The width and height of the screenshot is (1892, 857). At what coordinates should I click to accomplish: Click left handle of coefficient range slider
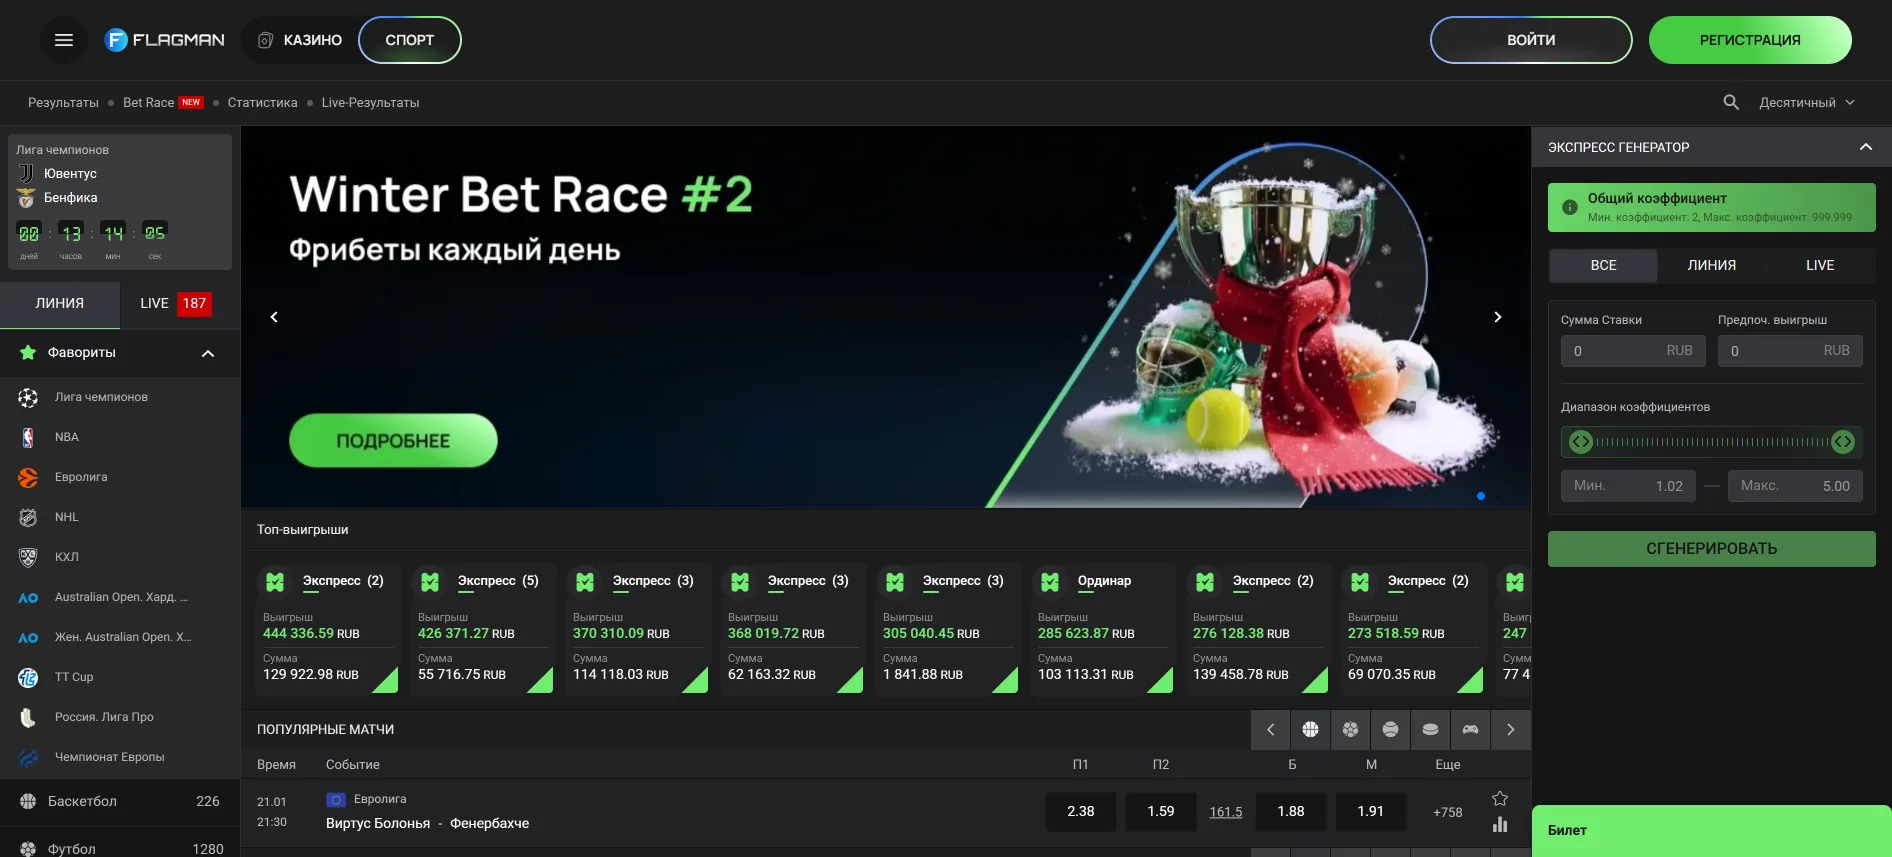pos(1580,442)
